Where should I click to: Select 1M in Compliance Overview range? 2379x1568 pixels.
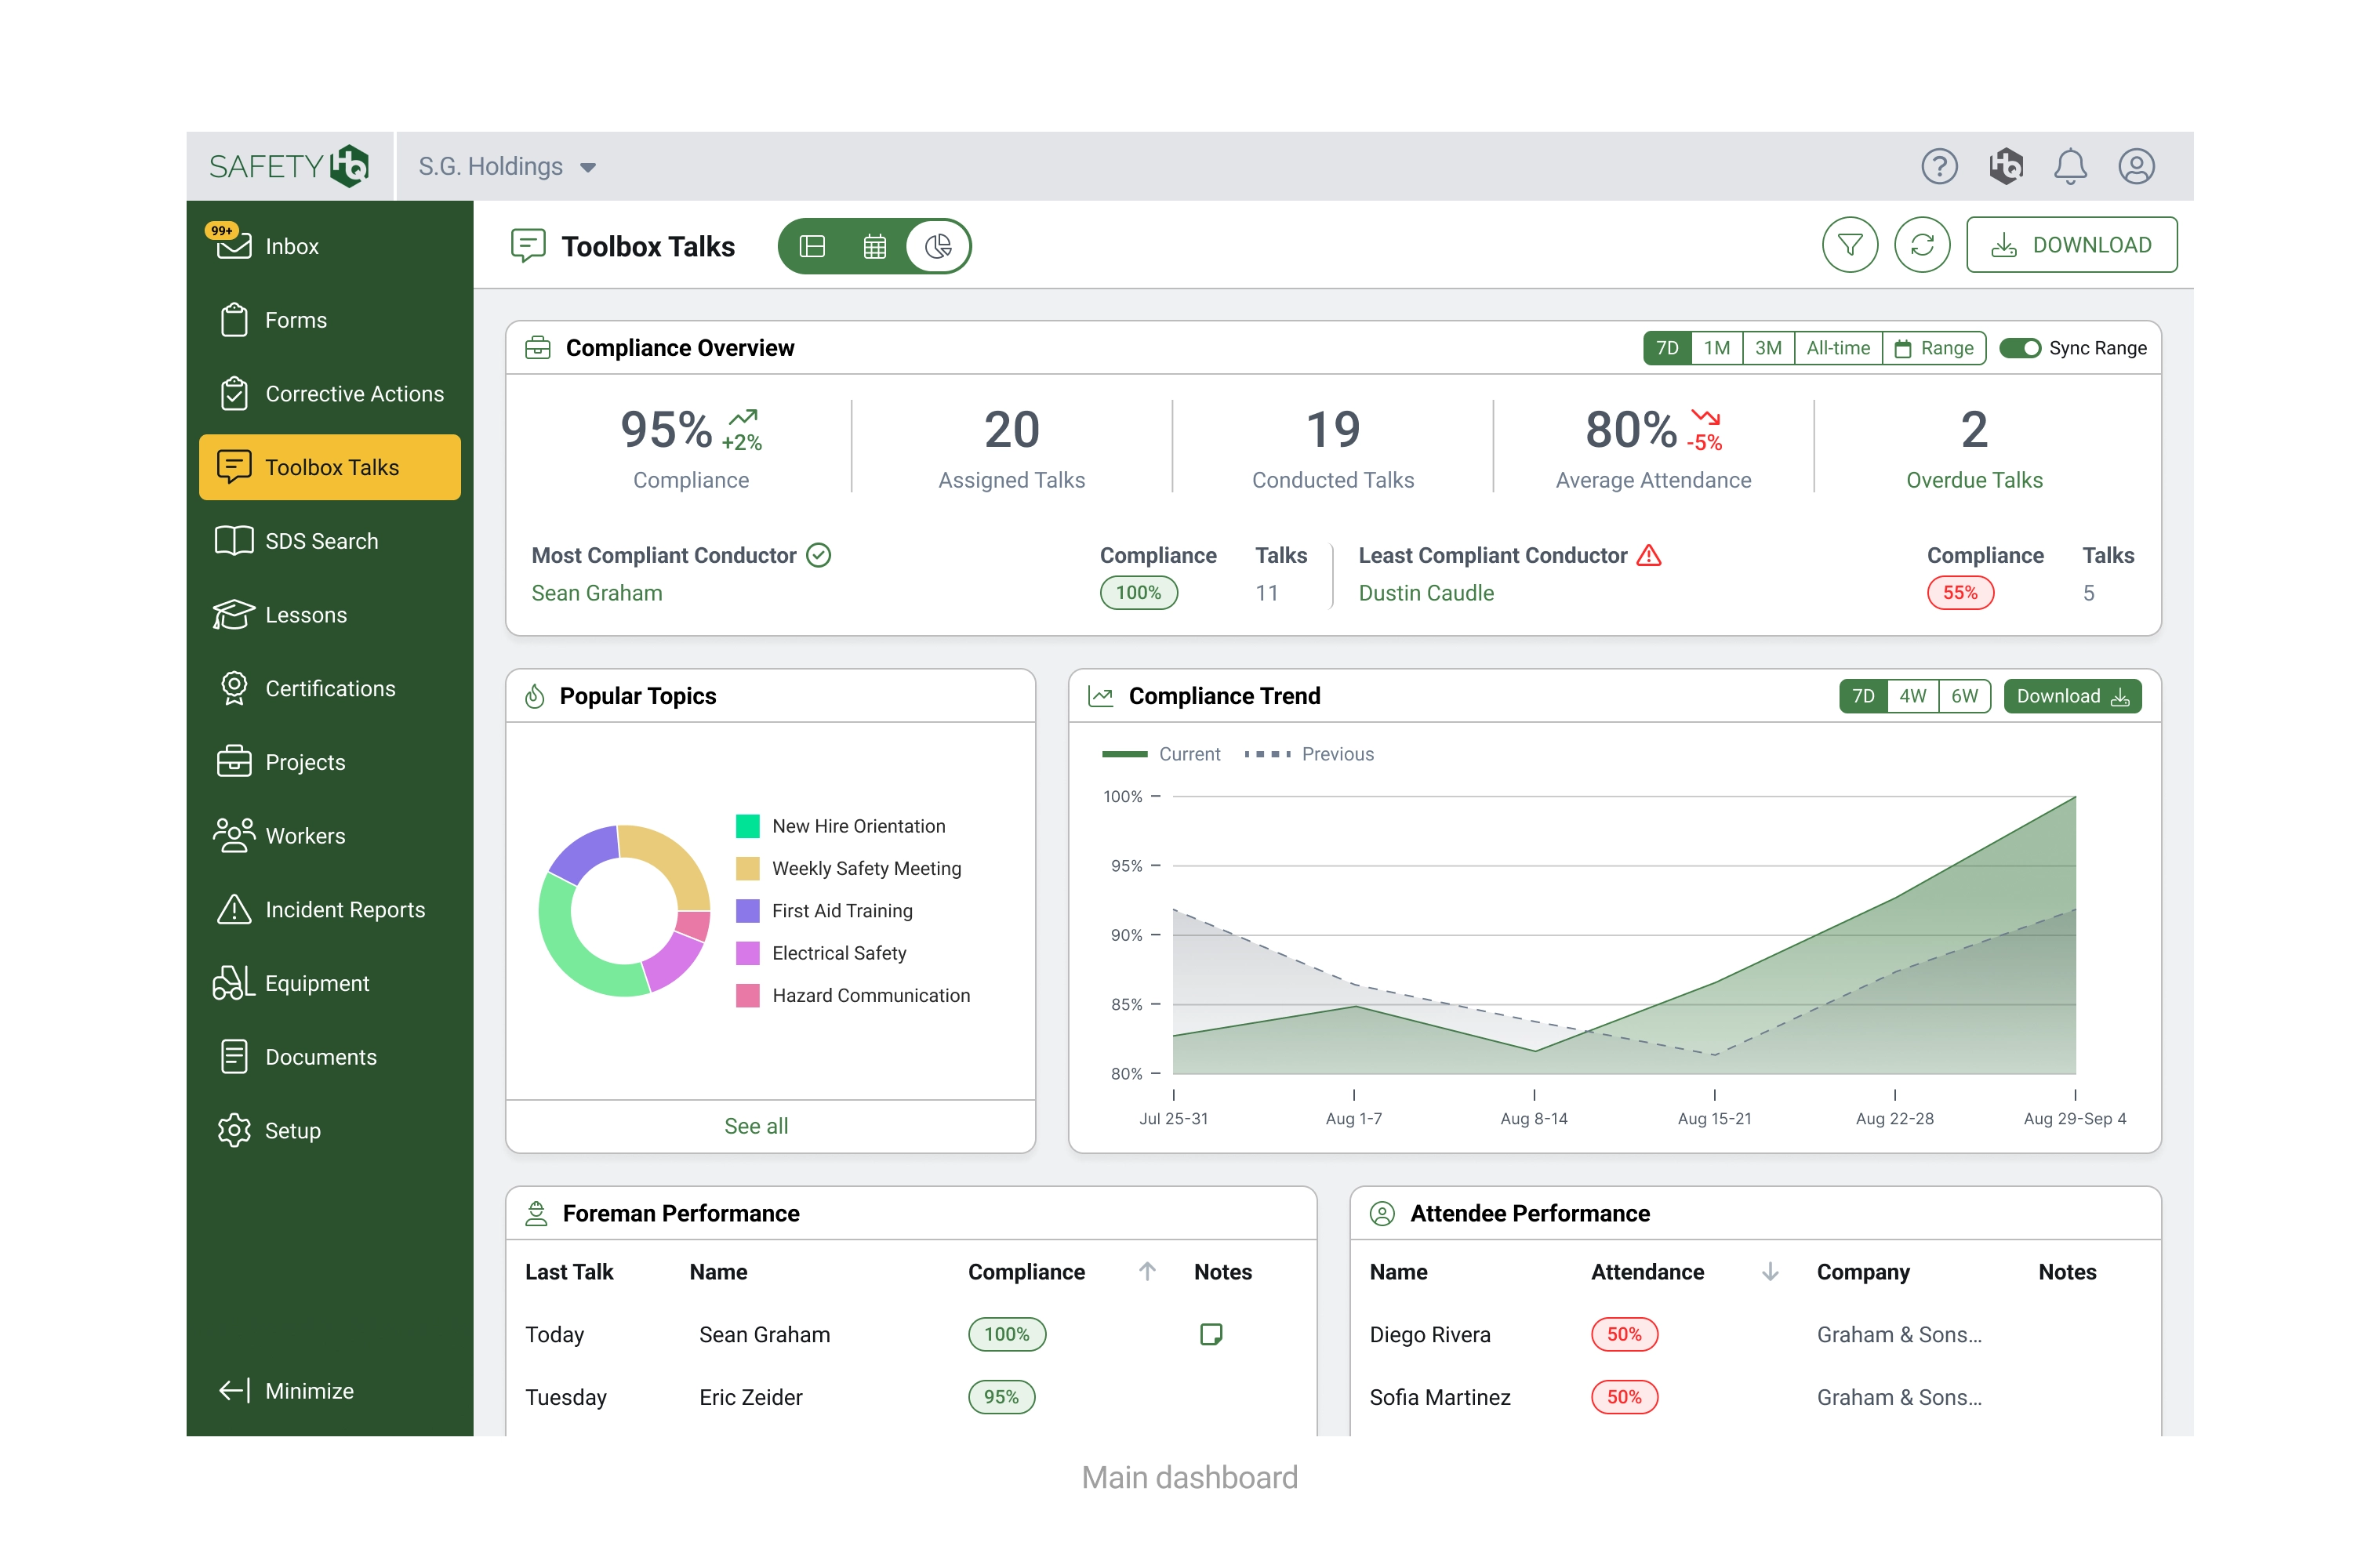pyautogui.click(x=1716, y=348)
